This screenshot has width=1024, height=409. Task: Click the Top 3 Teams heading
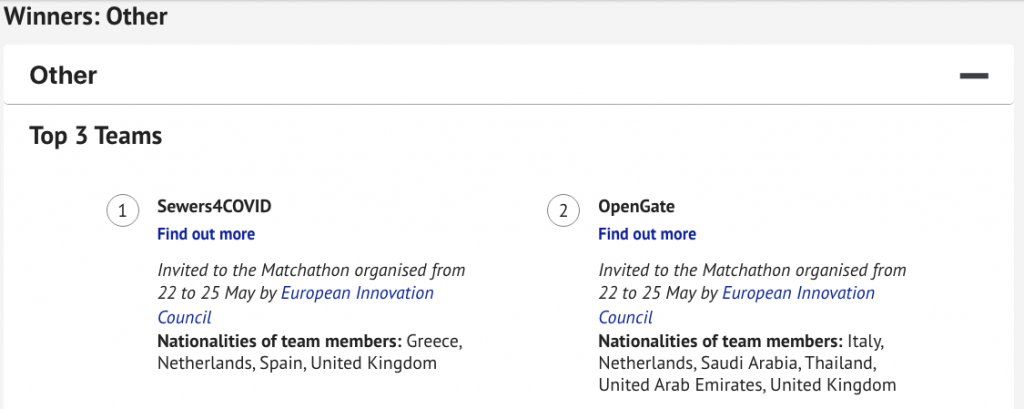tap(96, 136)
